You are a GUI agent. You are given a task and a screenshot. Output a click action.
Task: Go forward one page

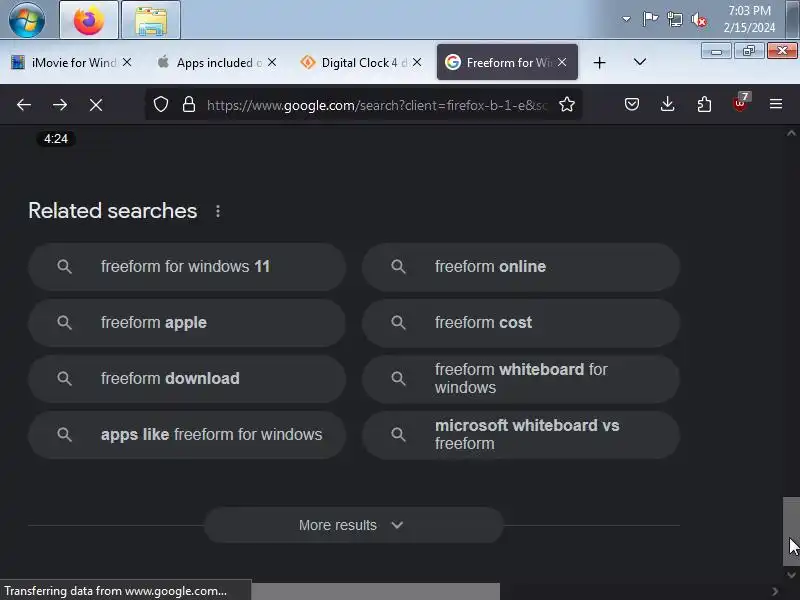coord(60,105)
